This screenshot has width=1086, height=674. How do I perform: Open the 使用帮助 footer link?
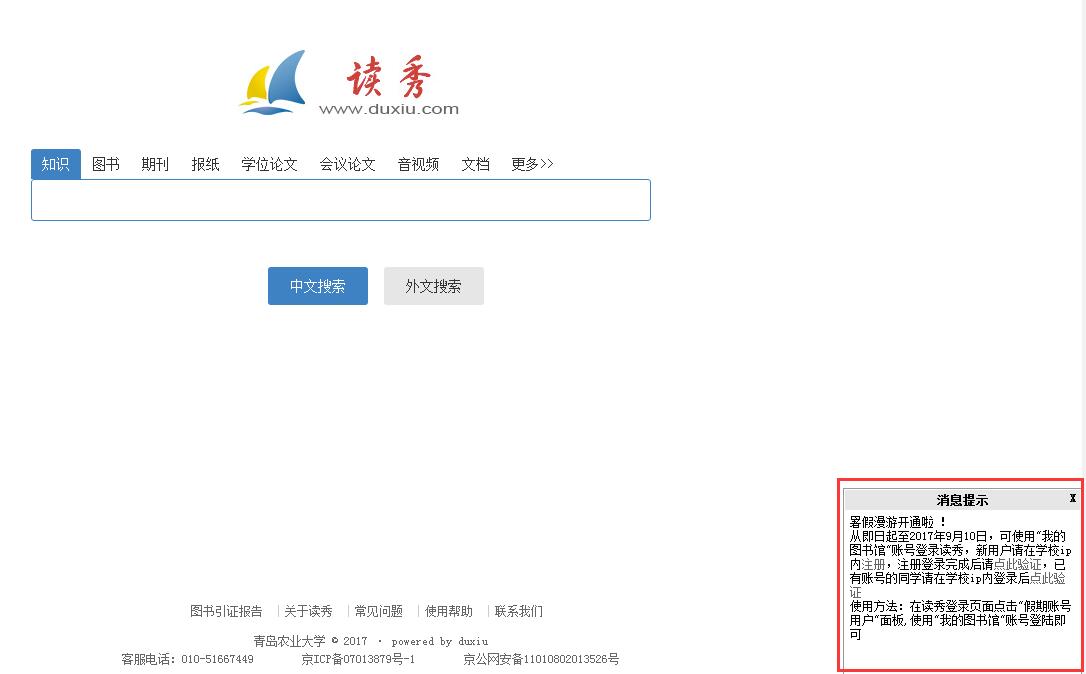[x=449, y=611]
